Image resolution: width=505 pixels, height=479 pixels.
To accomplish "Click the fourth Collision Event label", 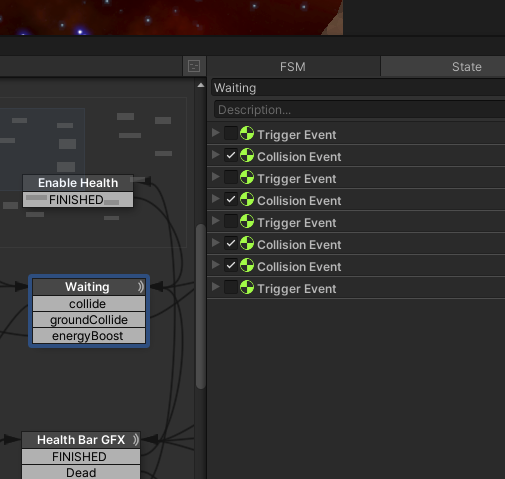I will [x=299, y=267].
